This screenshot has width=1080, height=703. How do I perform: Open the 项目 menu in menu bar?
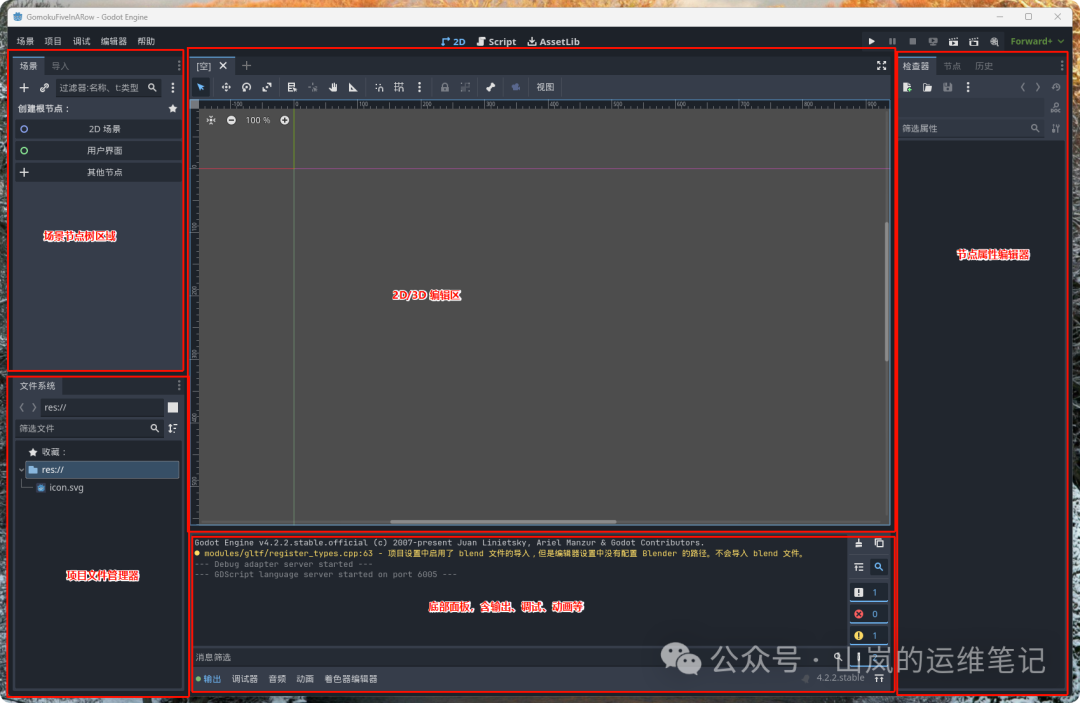[x=53, y=42]
